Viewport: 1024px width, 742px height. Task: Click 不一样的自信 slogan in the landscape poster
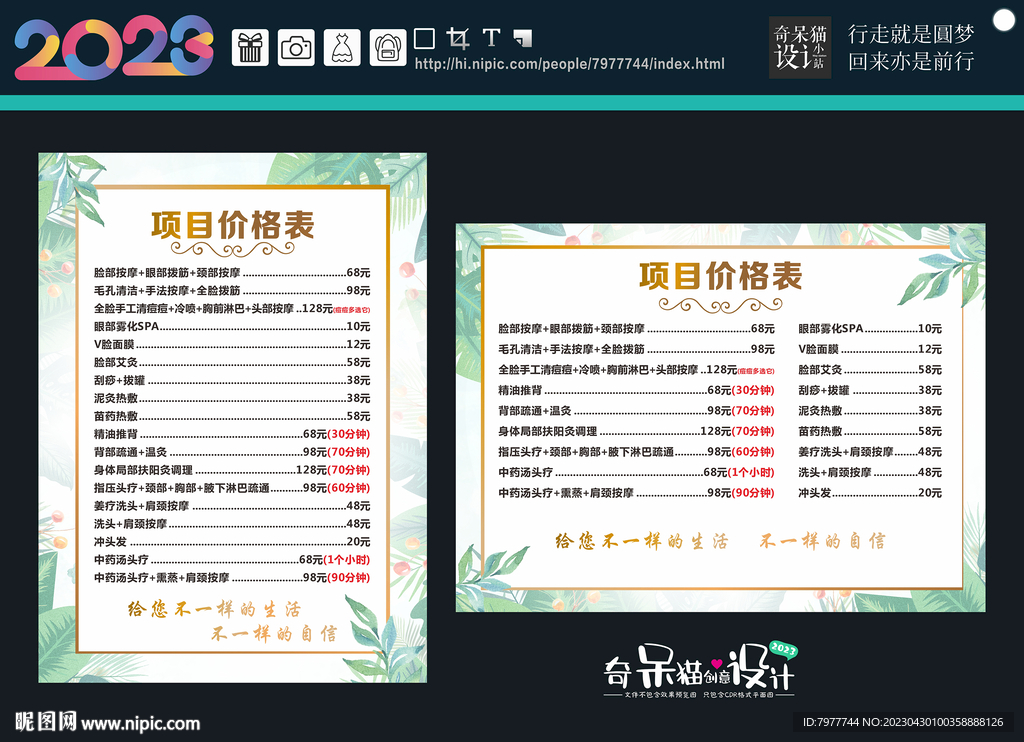tap(823, 541)
